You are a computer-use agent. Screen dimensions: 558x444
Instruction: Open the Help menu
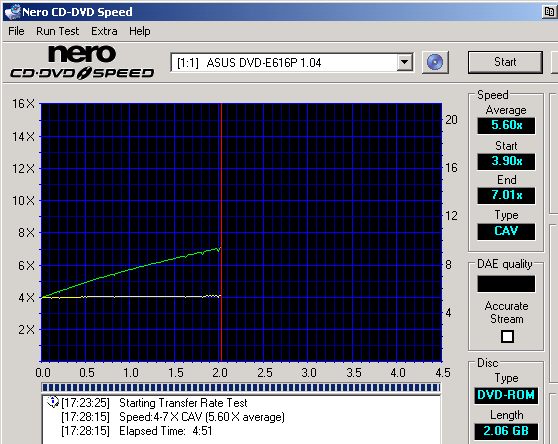(140, 31)
